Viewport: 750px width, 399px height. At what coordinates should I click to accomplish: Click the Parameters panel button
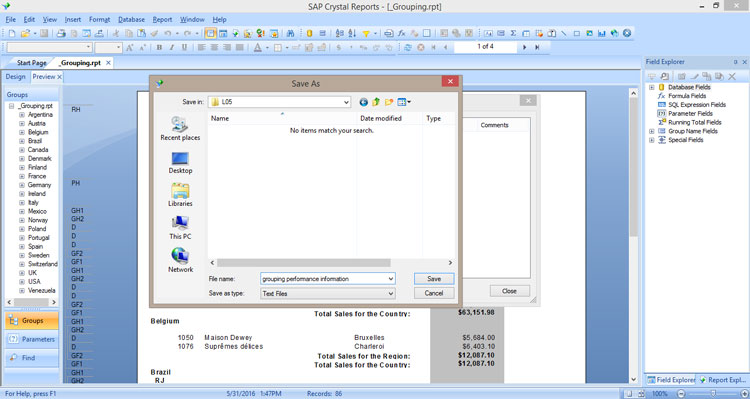tap(32, 339)
